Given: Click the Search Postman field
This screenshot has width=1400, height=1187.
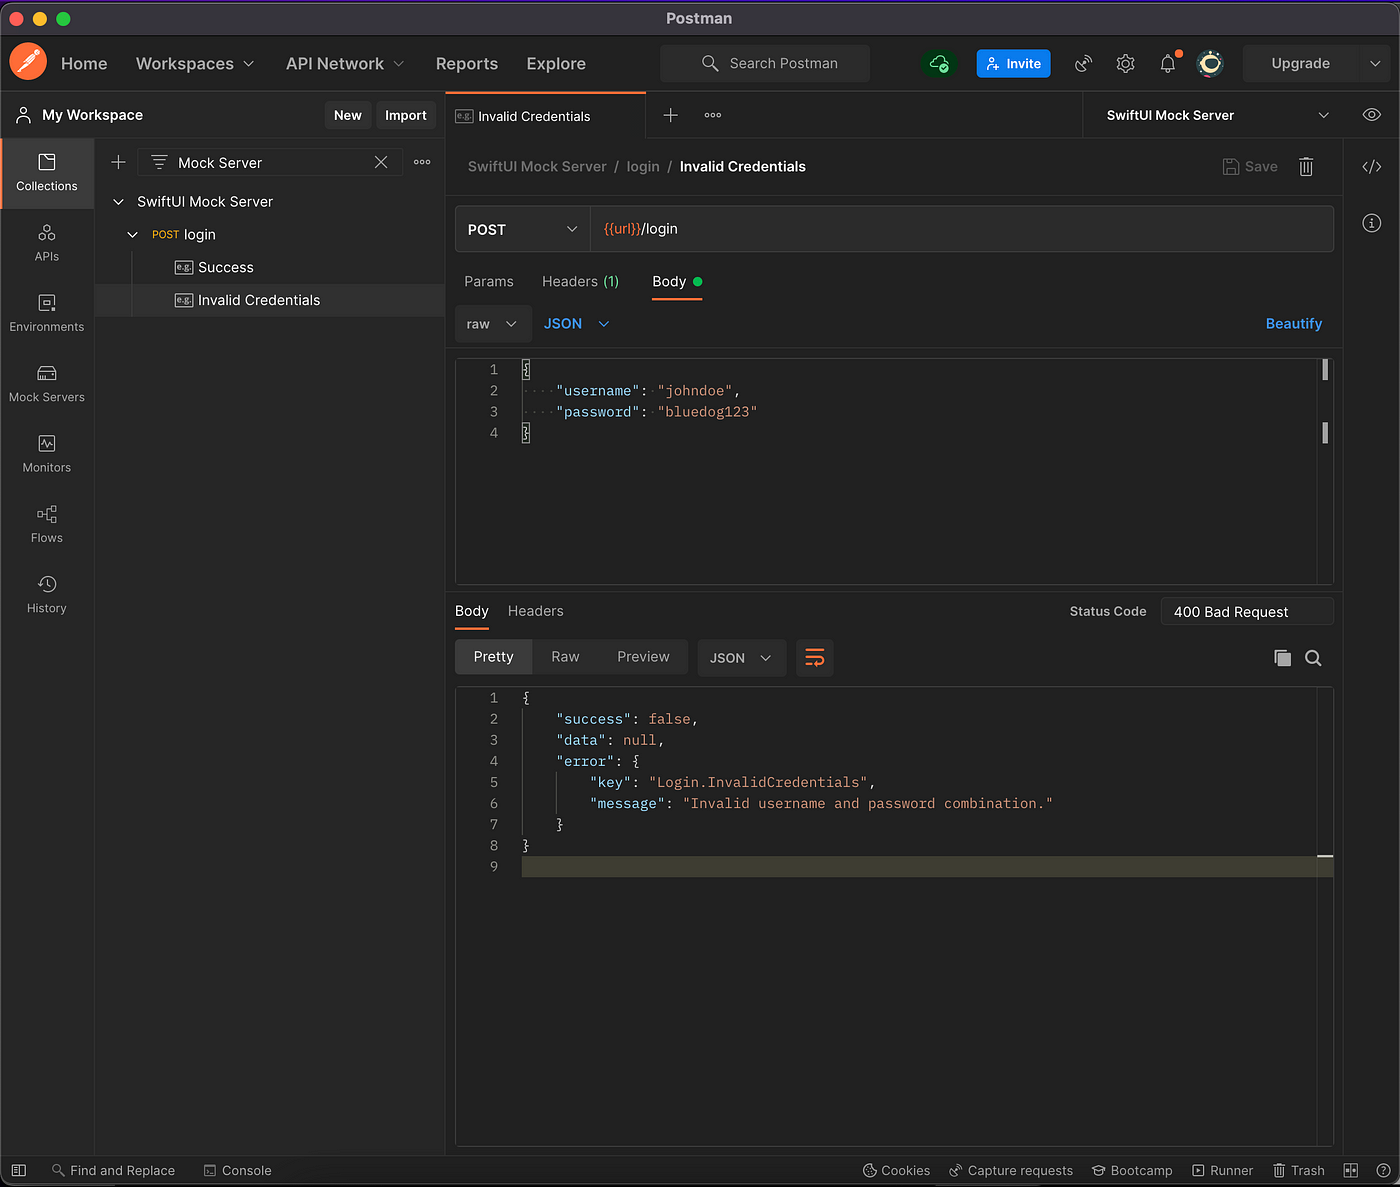Looking at the screenshot, I should (x=765, y=63).
